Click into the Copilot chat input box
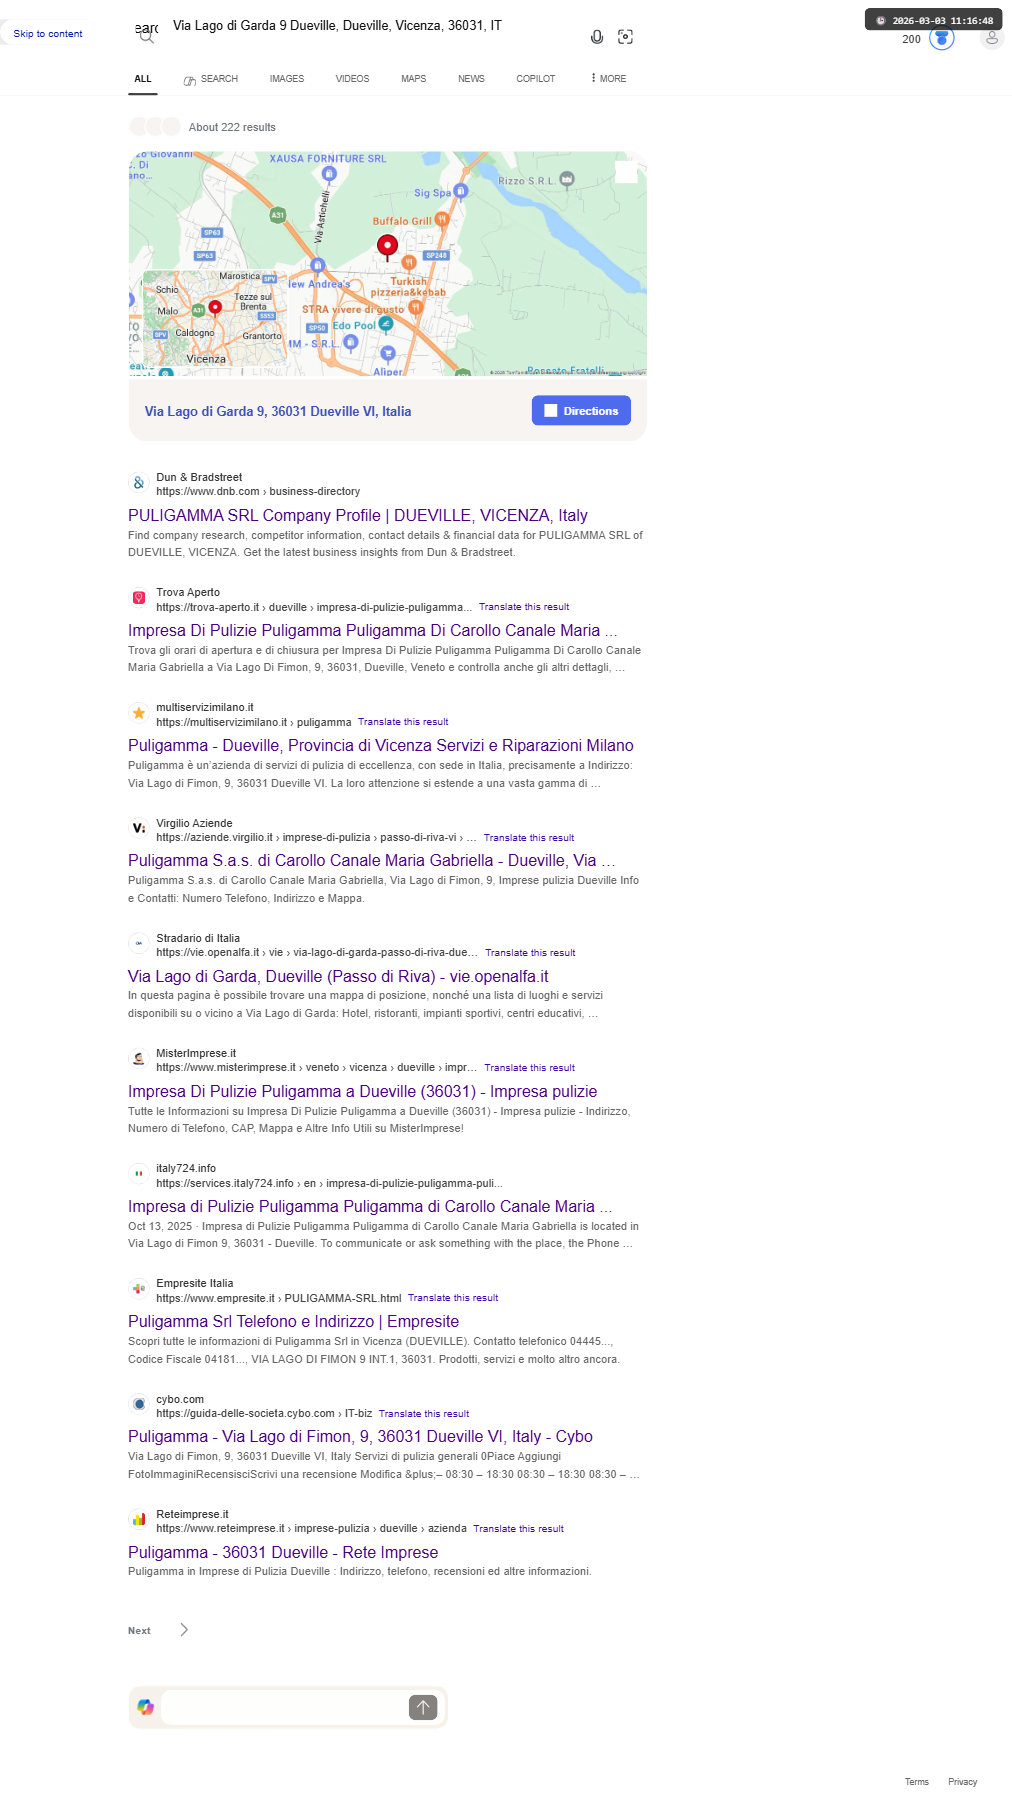The width and height of the screenshot is (1012, 1799). [285, 1707]
